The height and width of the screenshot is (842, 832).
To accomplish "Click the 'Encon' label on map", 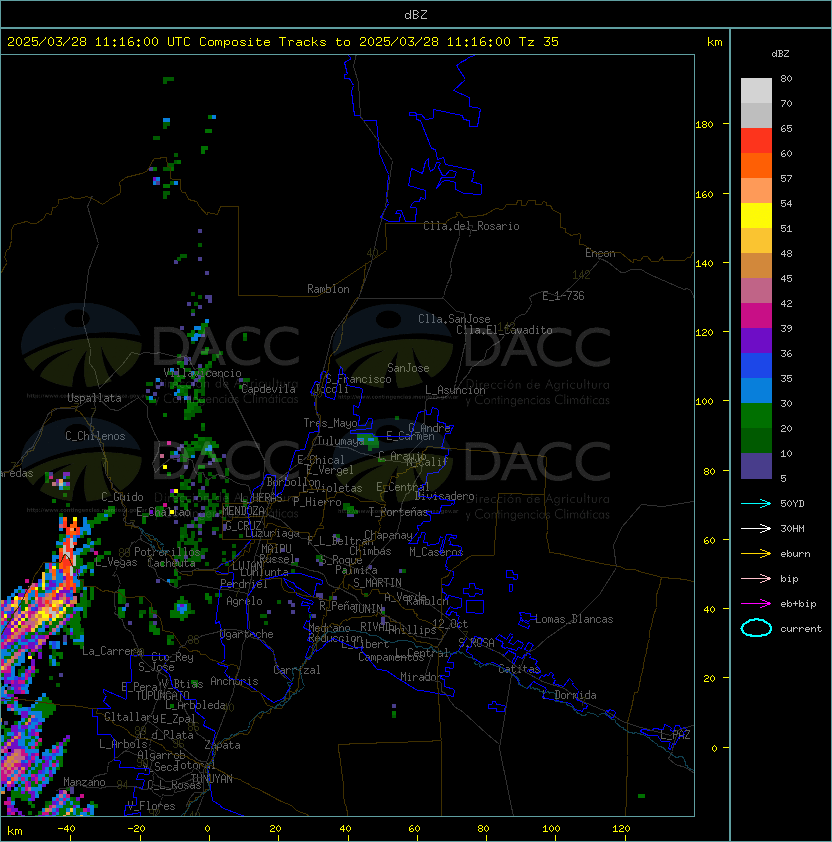I will coord(600,253).
